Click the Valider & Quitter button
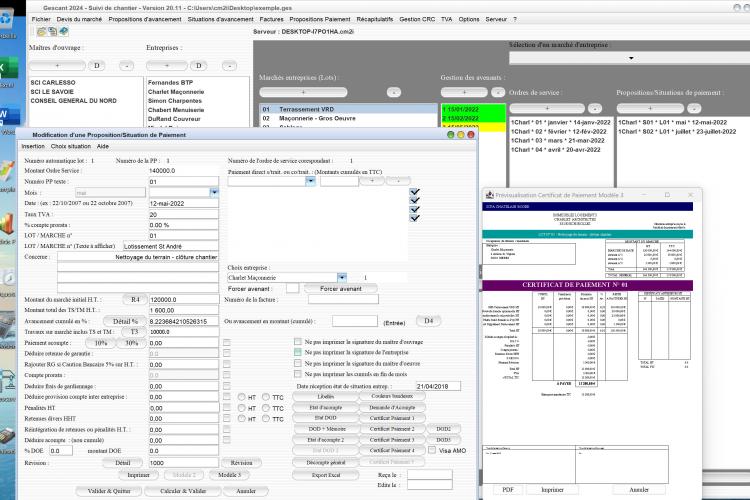750x500 pixels. 109,491
